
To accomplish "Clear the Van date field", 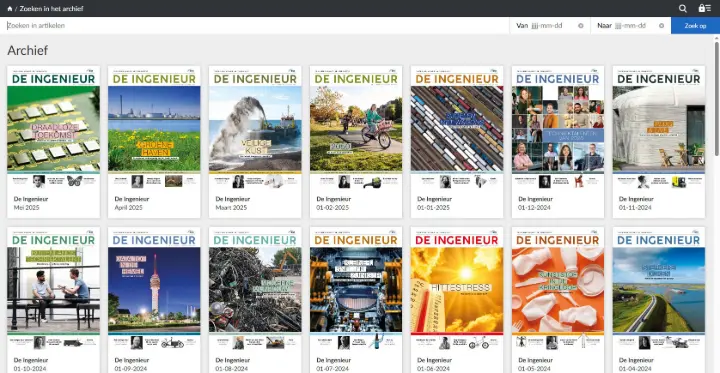I will 580,26.
